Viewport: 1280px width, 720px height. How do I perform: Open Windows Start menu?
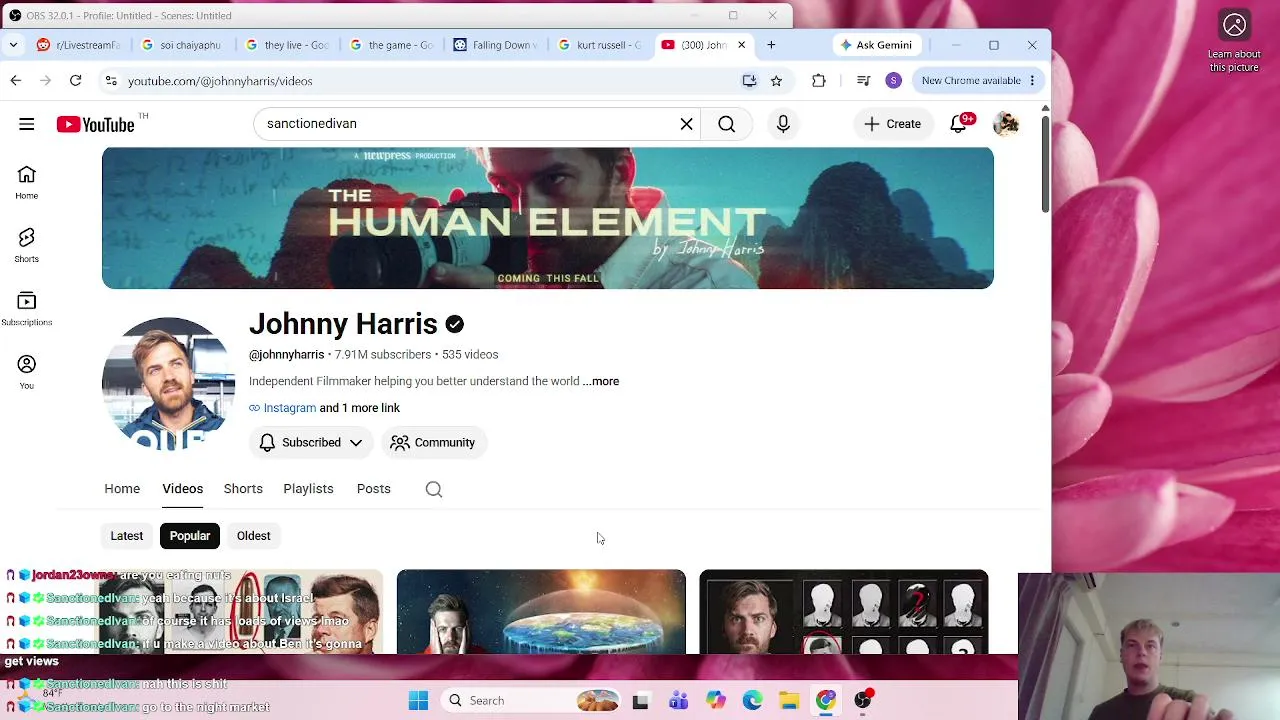(x=419, y=701)
